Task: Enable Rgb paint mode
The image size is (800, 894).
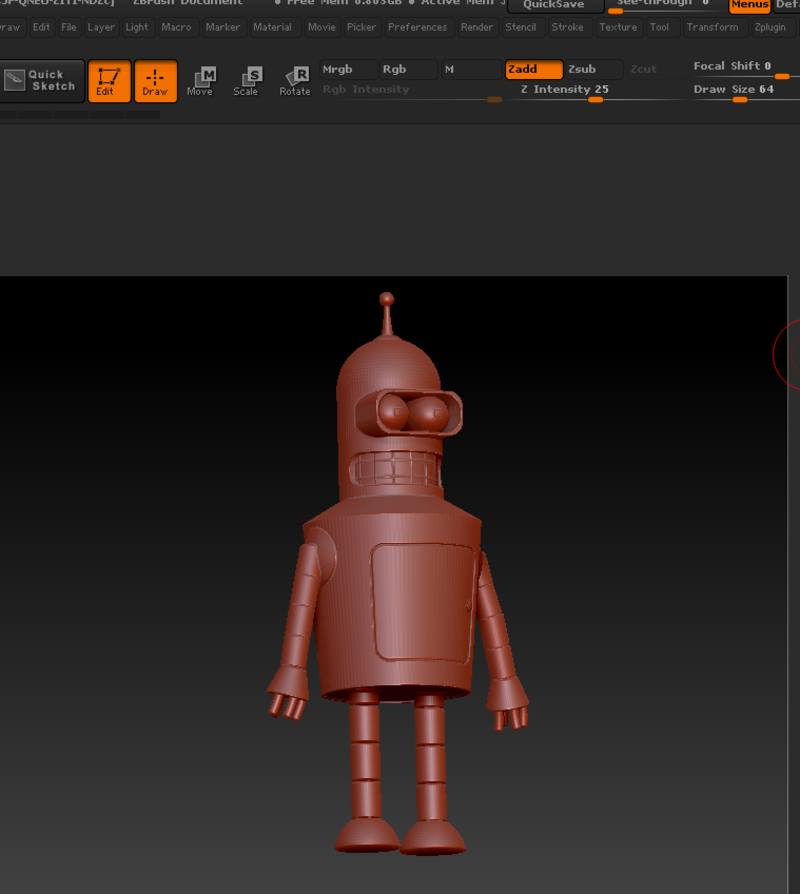Action: point(408,70)
